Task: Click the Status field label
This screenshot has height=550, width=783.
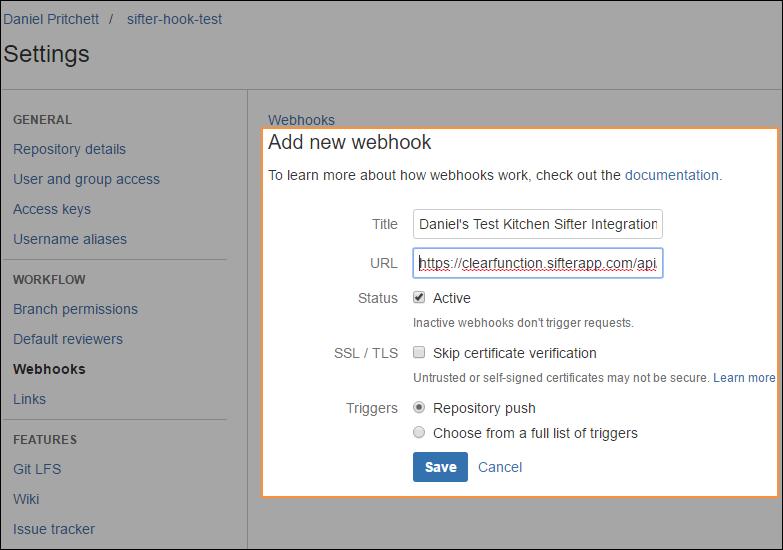Action: [x=378, y=298]
